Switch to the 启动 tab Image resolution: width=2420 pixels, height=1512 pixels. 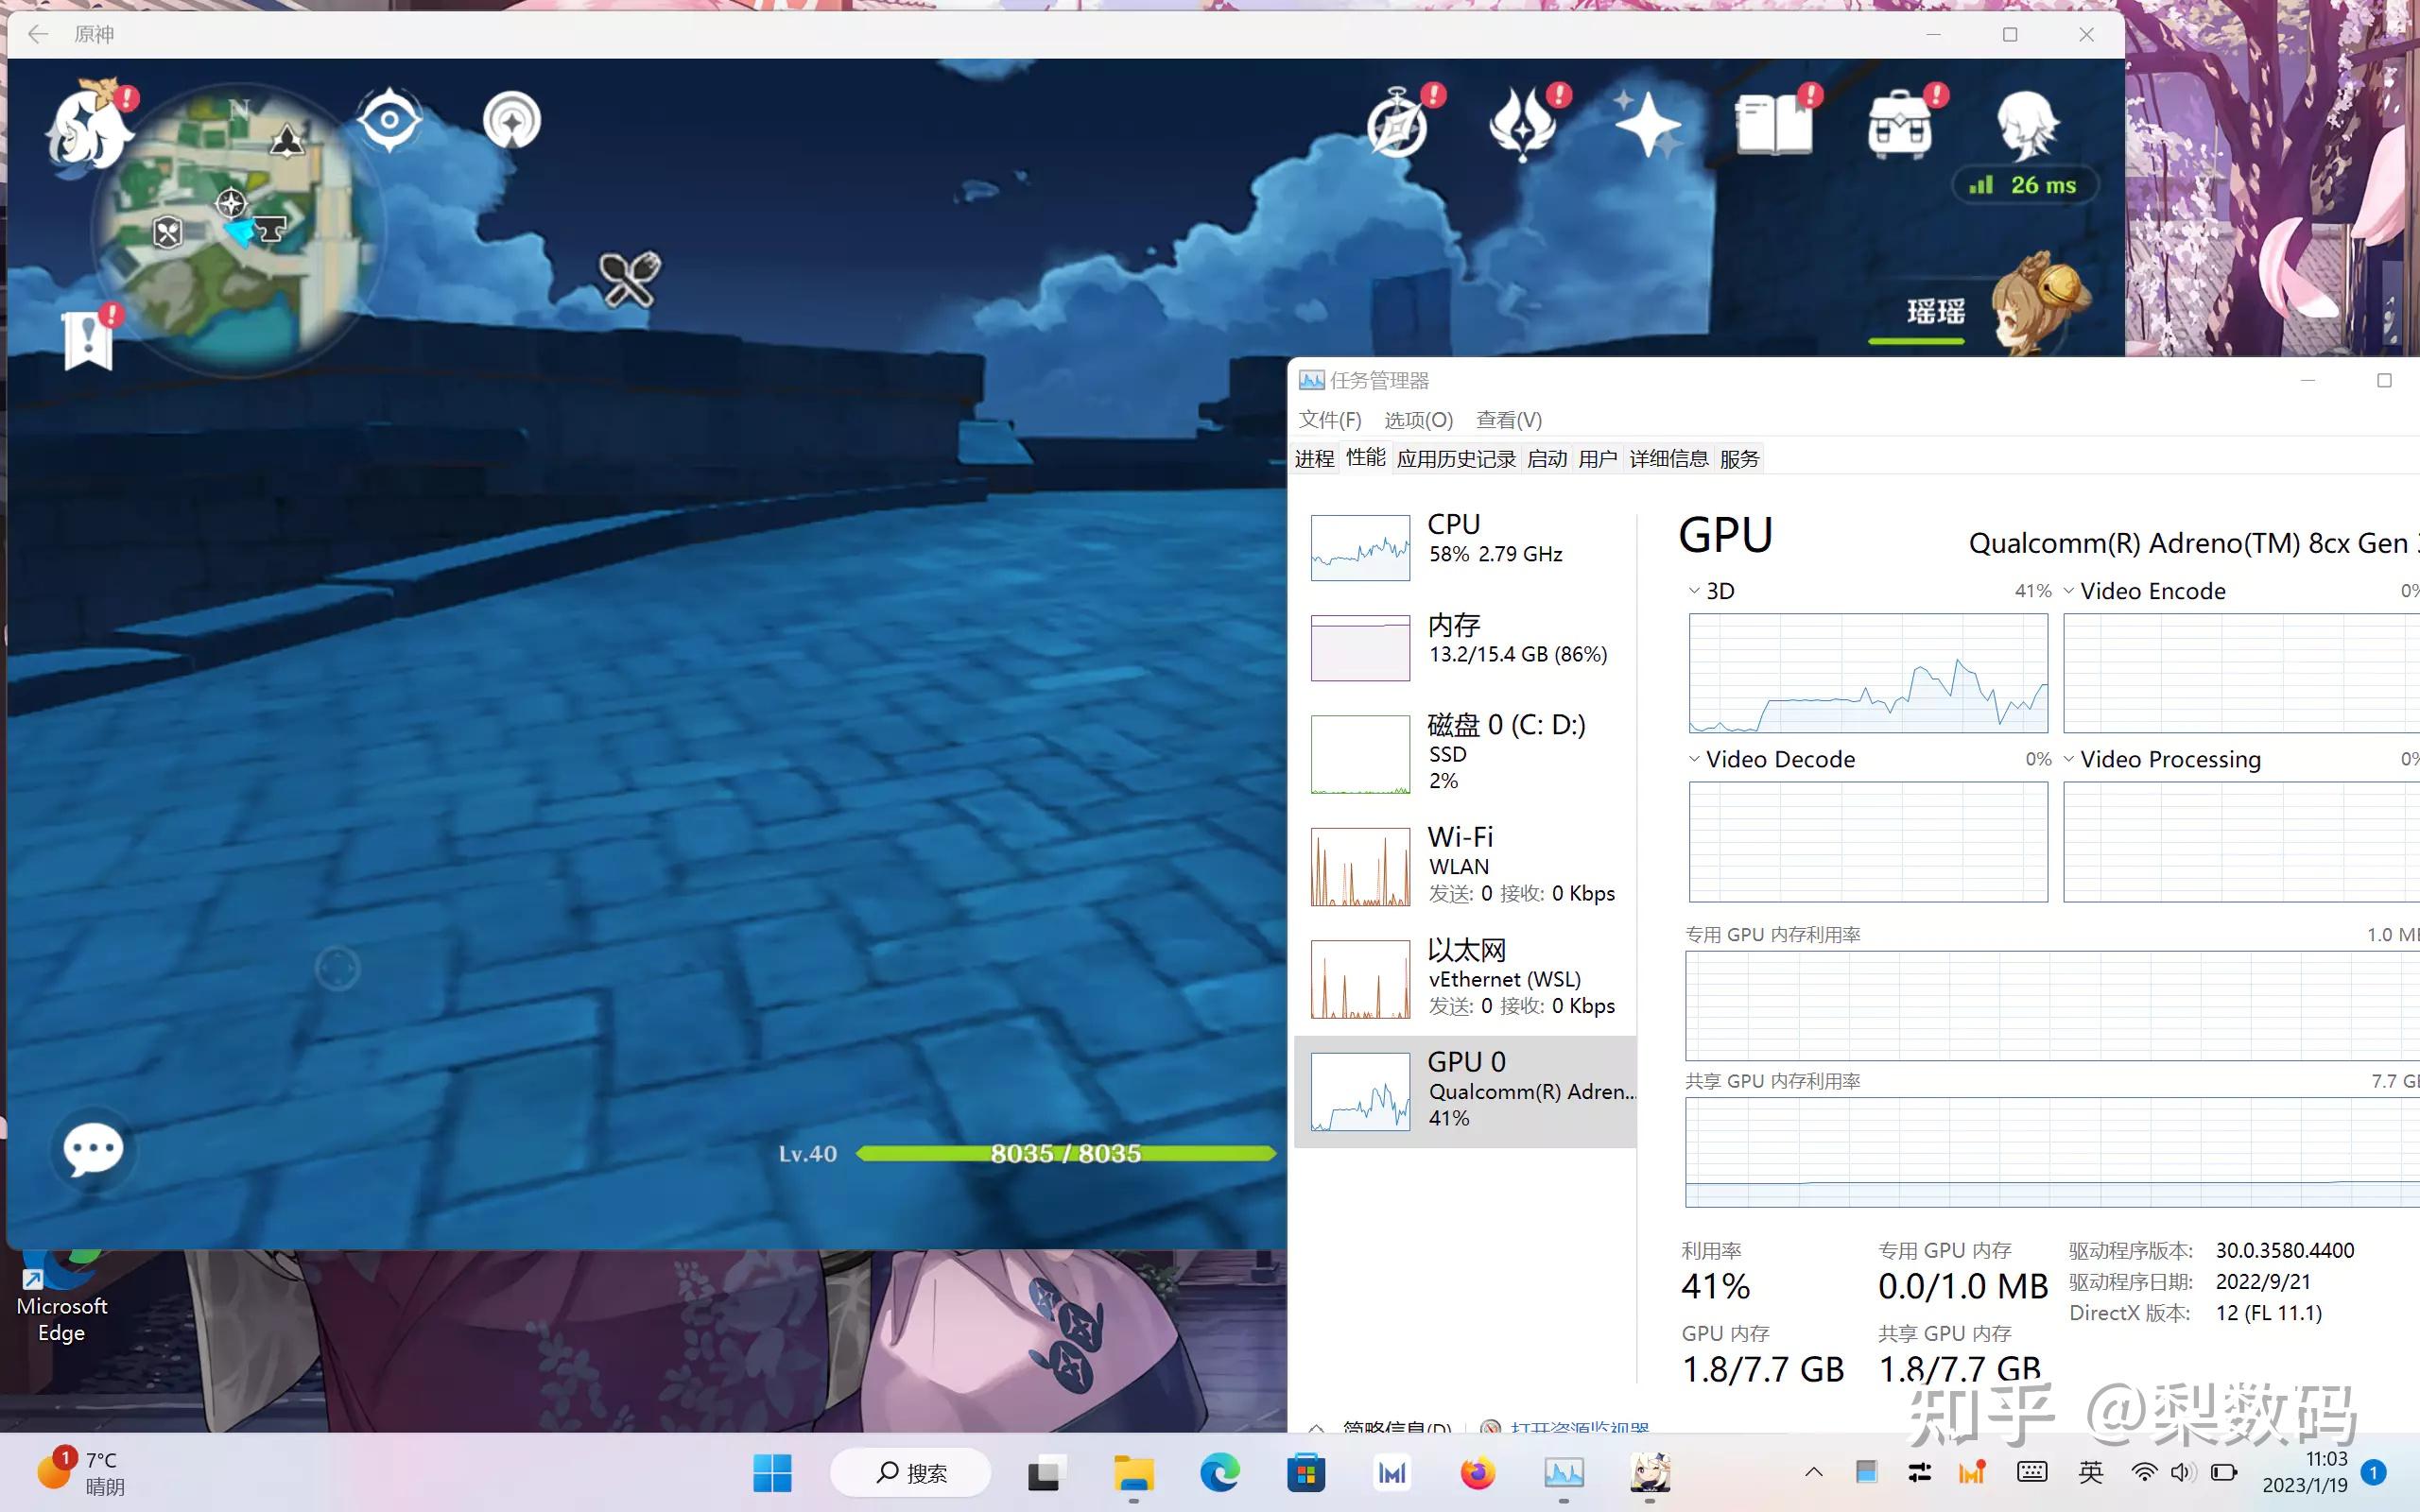point(1547,459)
